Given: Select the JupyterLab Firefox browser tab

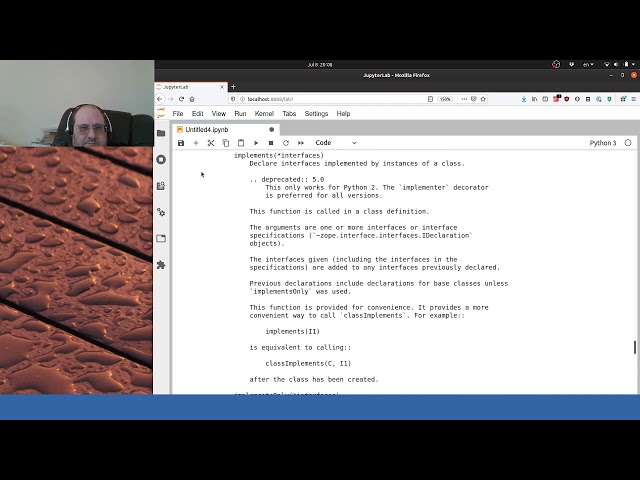Looking at the screenshot, I should (190, 87).
